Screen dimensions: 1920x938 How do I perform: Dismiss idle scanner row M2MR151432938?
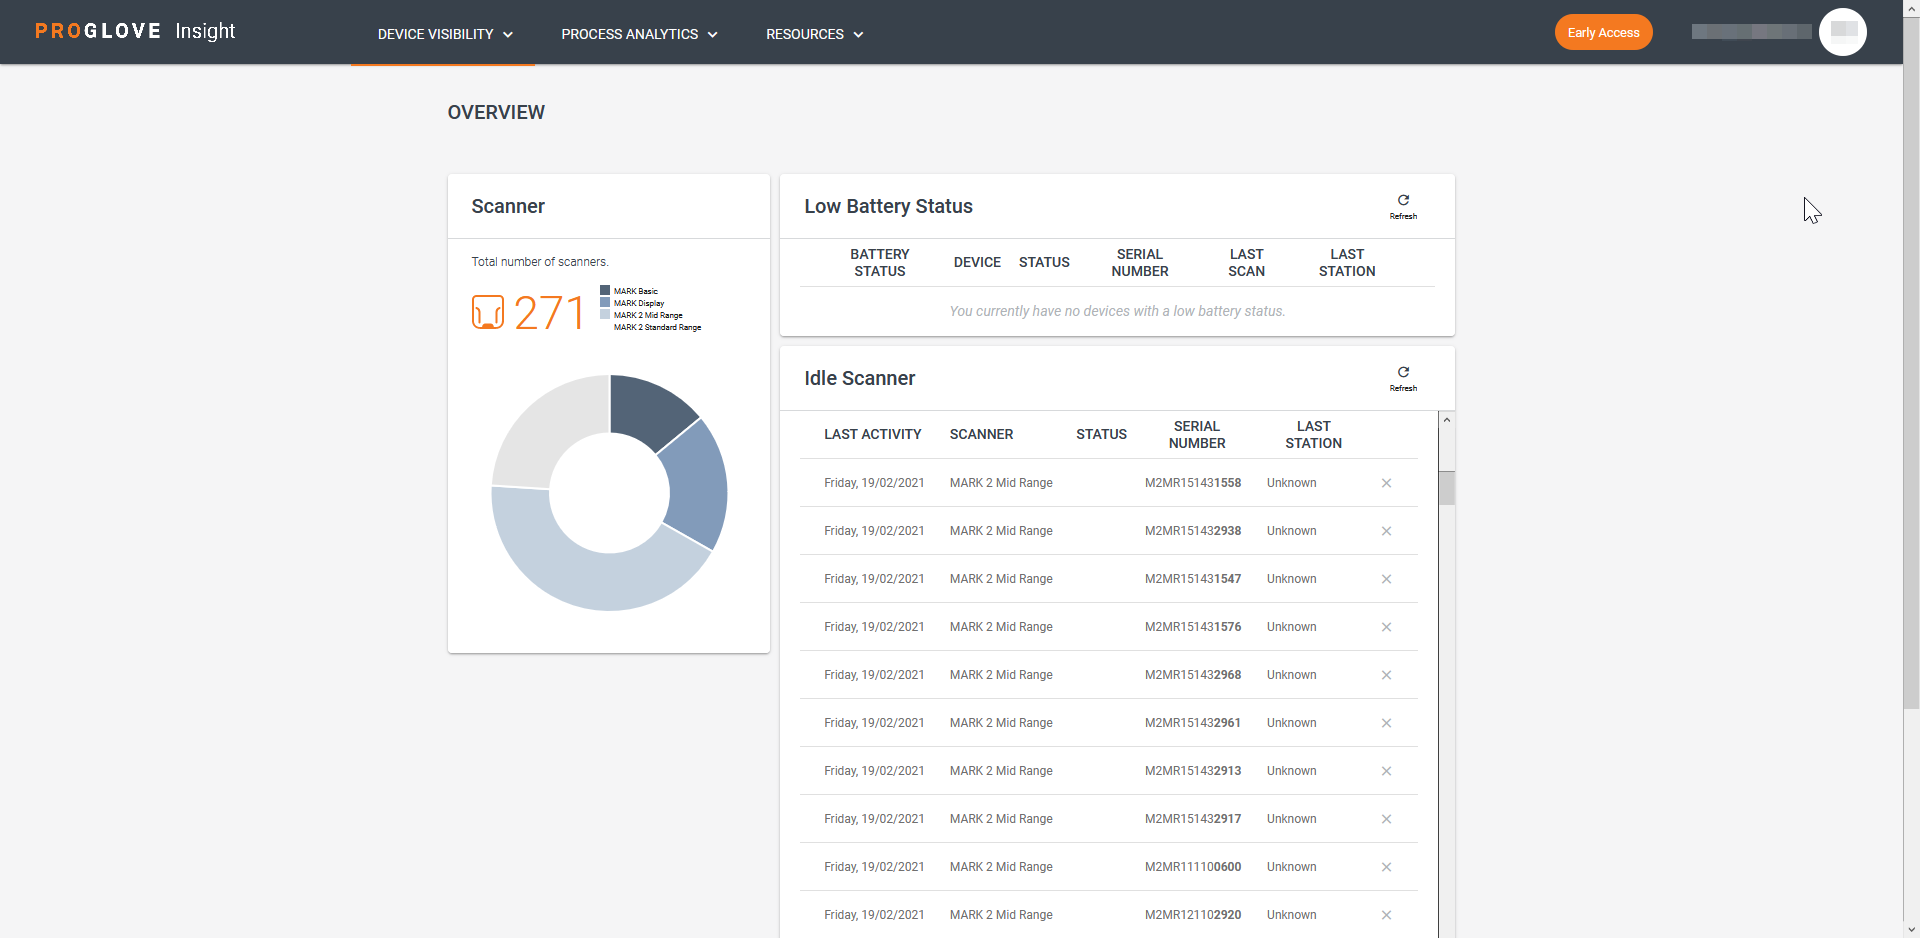pyautogui.click(x=1386, y=531)
